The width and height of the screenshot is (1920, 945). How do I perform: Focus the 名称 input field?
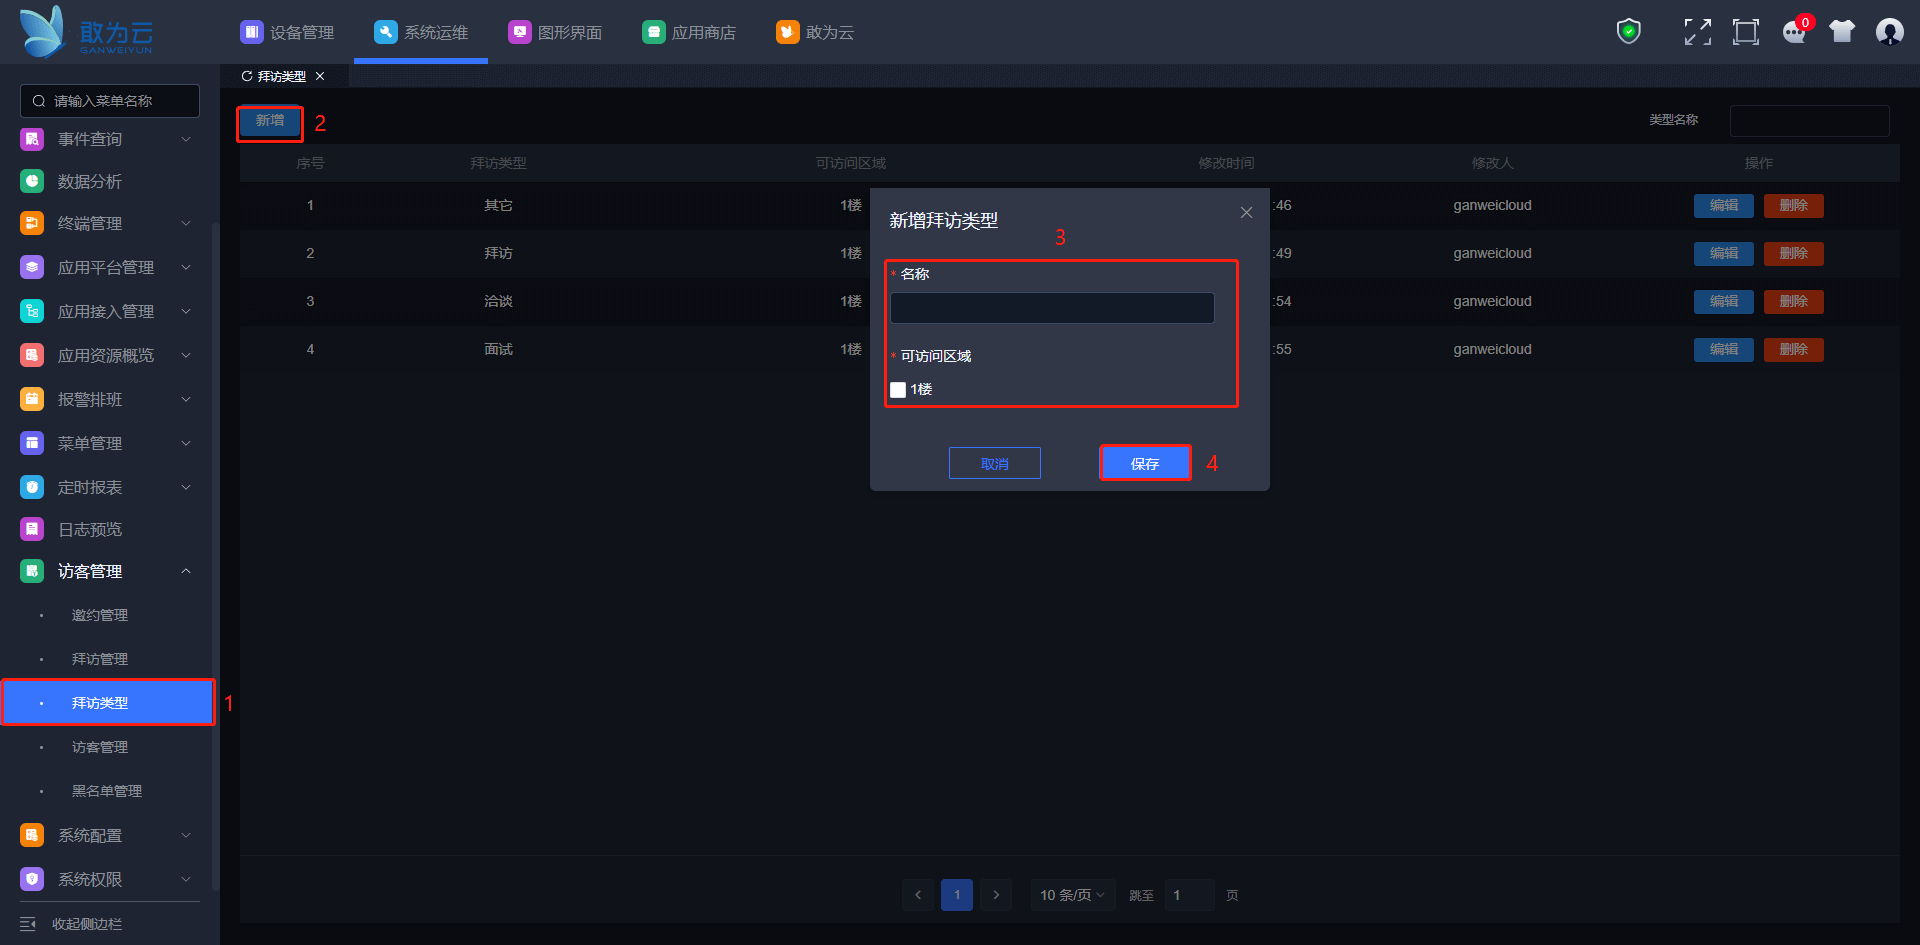pos(1052,308)
